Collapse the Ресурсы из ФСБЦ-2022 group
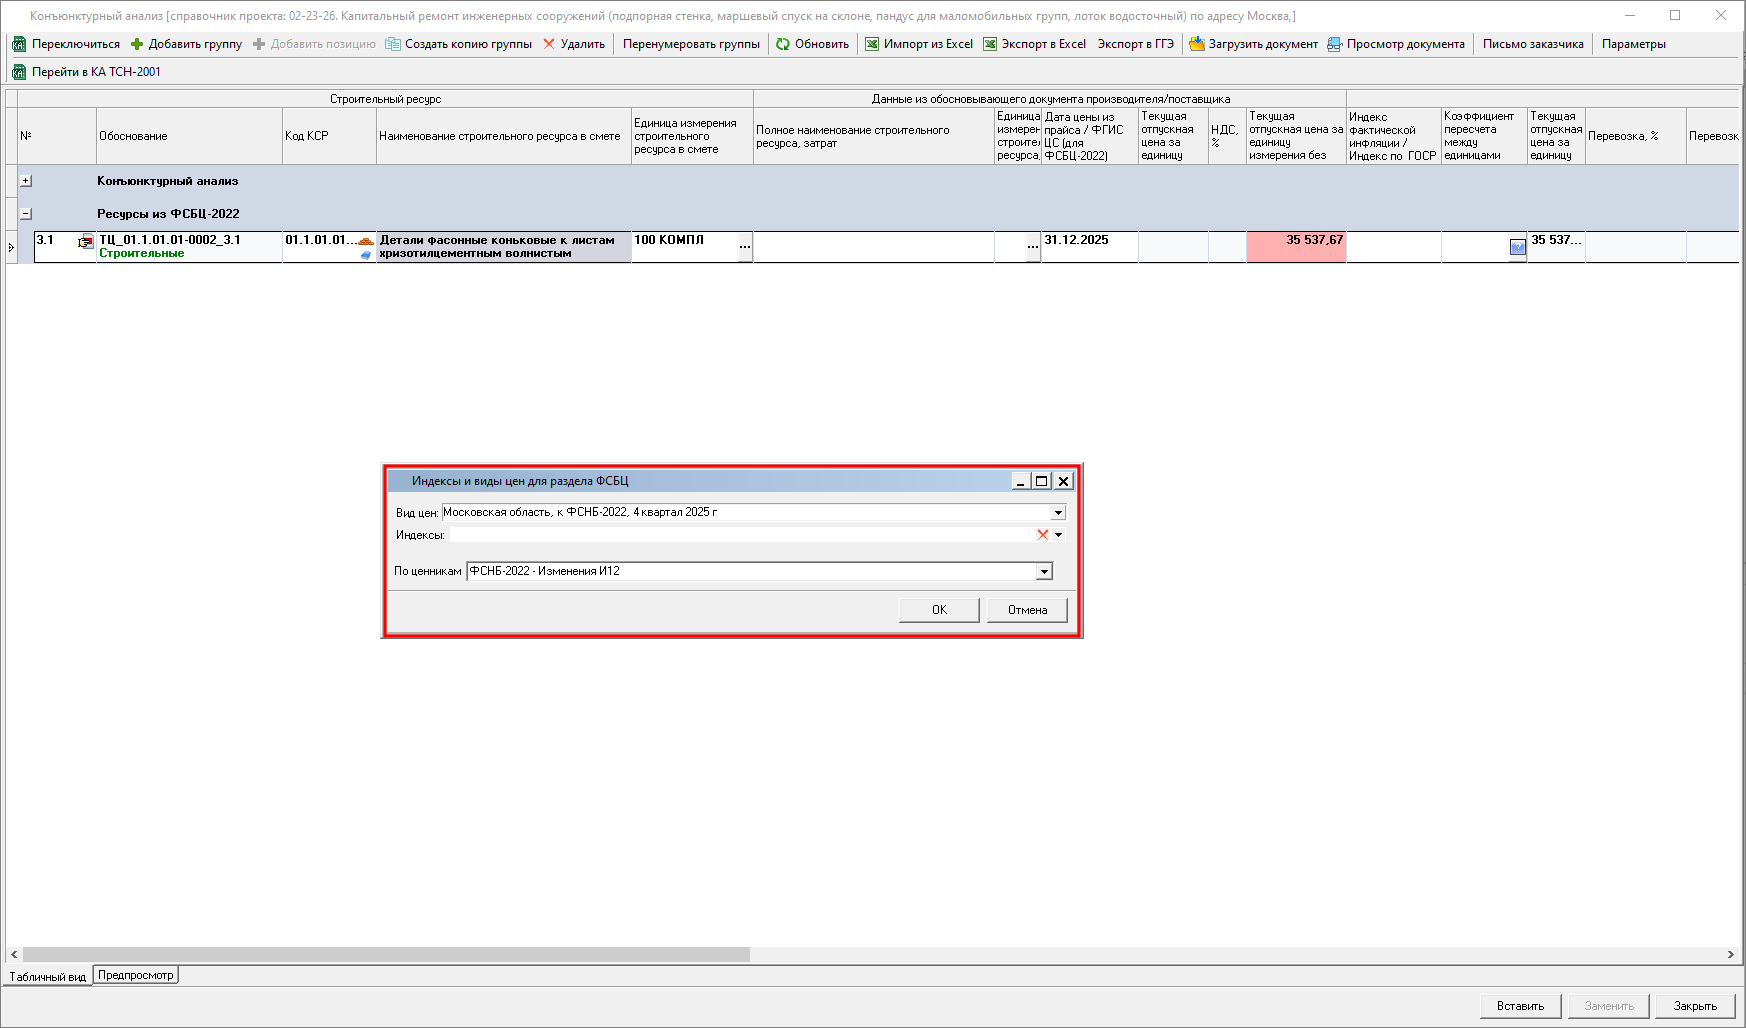The image size is (1746, 1028). pyautogui.click(x=26, y=214)
